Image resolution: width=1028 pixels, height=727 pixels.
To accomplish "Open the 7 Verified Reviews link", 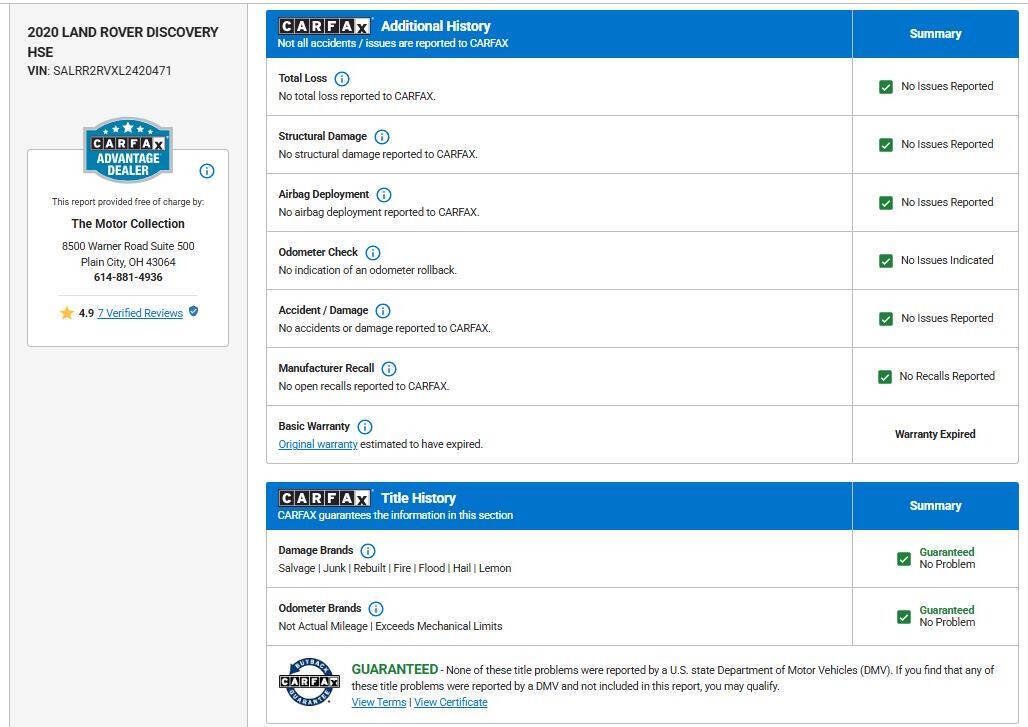I will [140, 313].
